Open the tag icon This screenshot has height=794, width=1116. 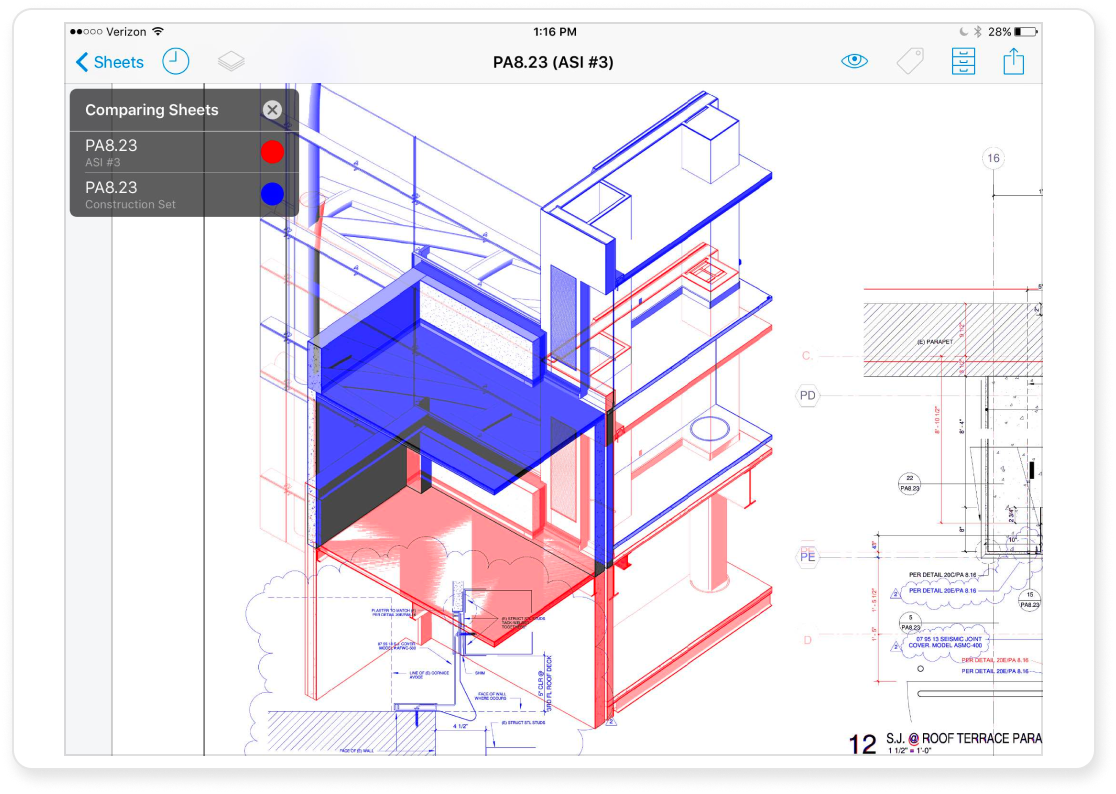click(x=910, y=62)
